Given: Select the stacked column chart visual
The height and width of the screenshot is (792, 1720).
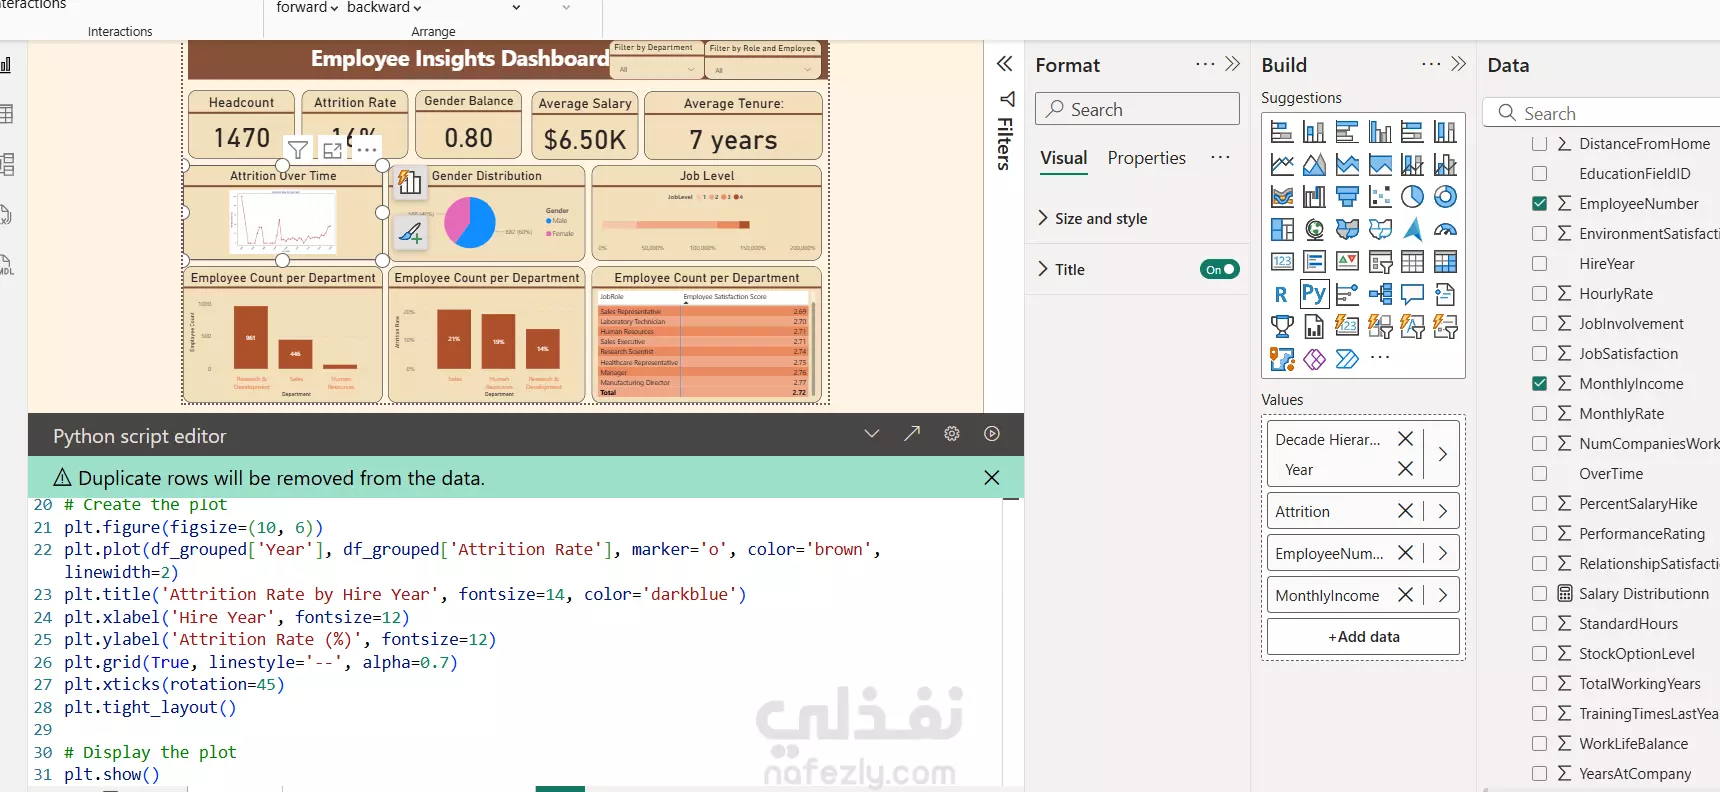Looking at the screenshot, I should tap(1315, 132).
